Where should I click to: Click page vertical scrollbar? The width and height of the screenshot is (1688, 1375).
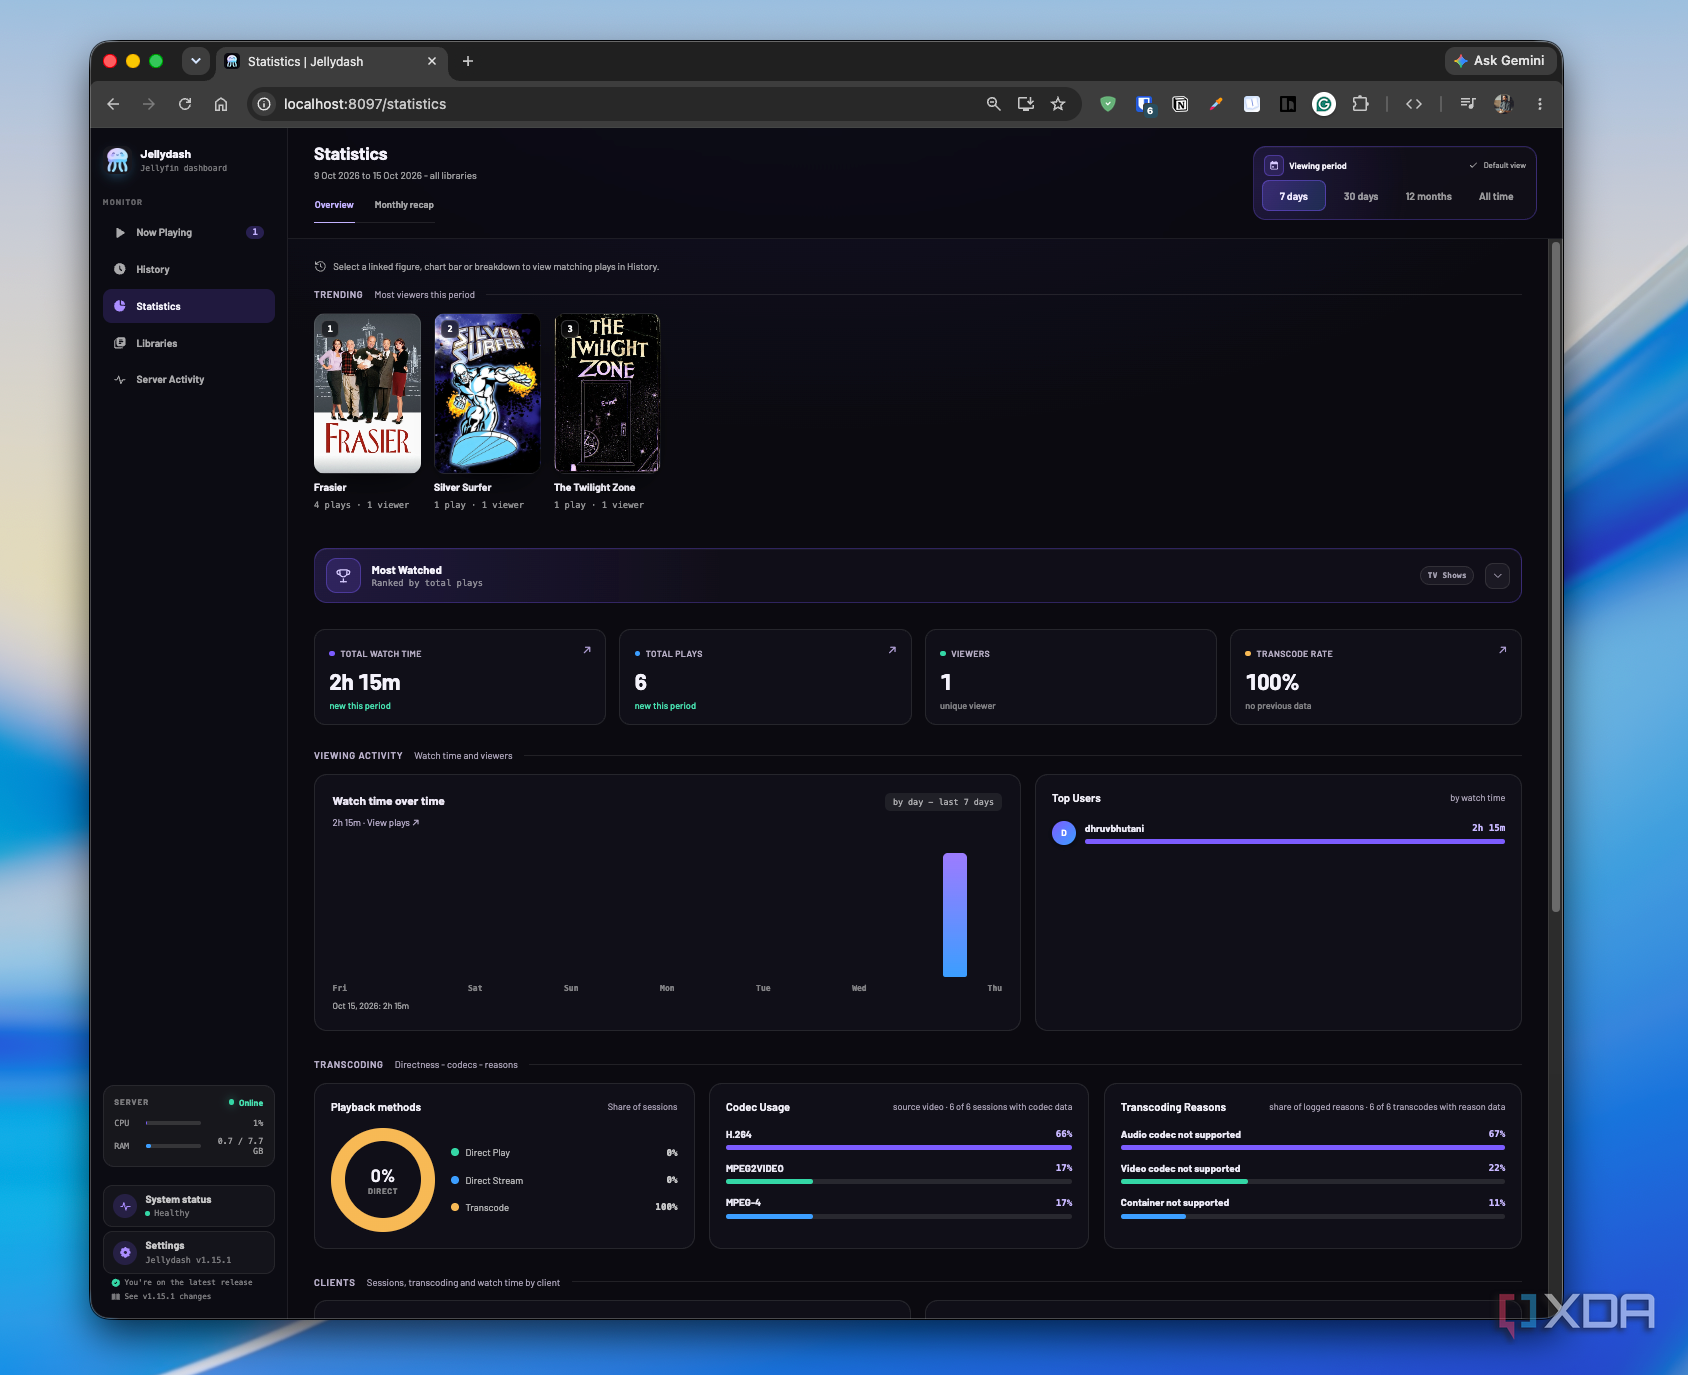pos(1555,577)
